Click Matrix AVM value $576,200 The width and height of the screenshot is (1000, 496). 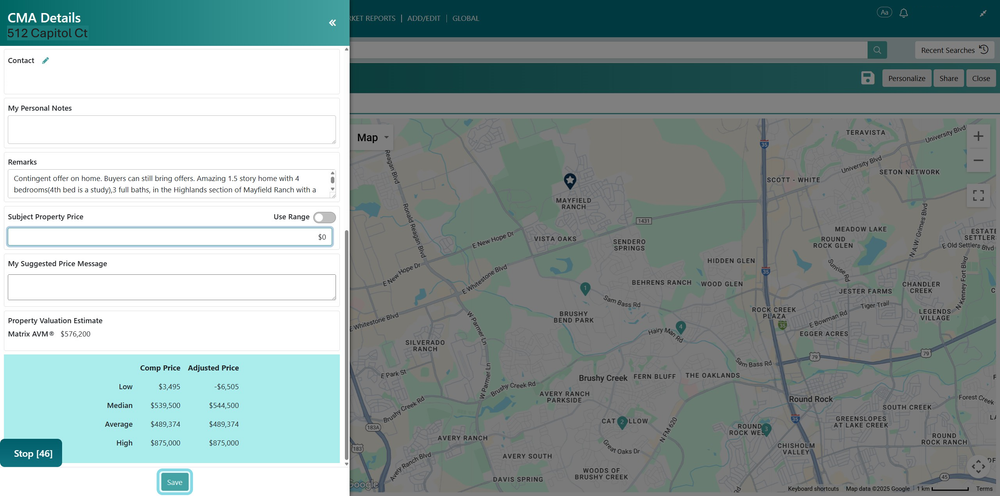point(75,334)
